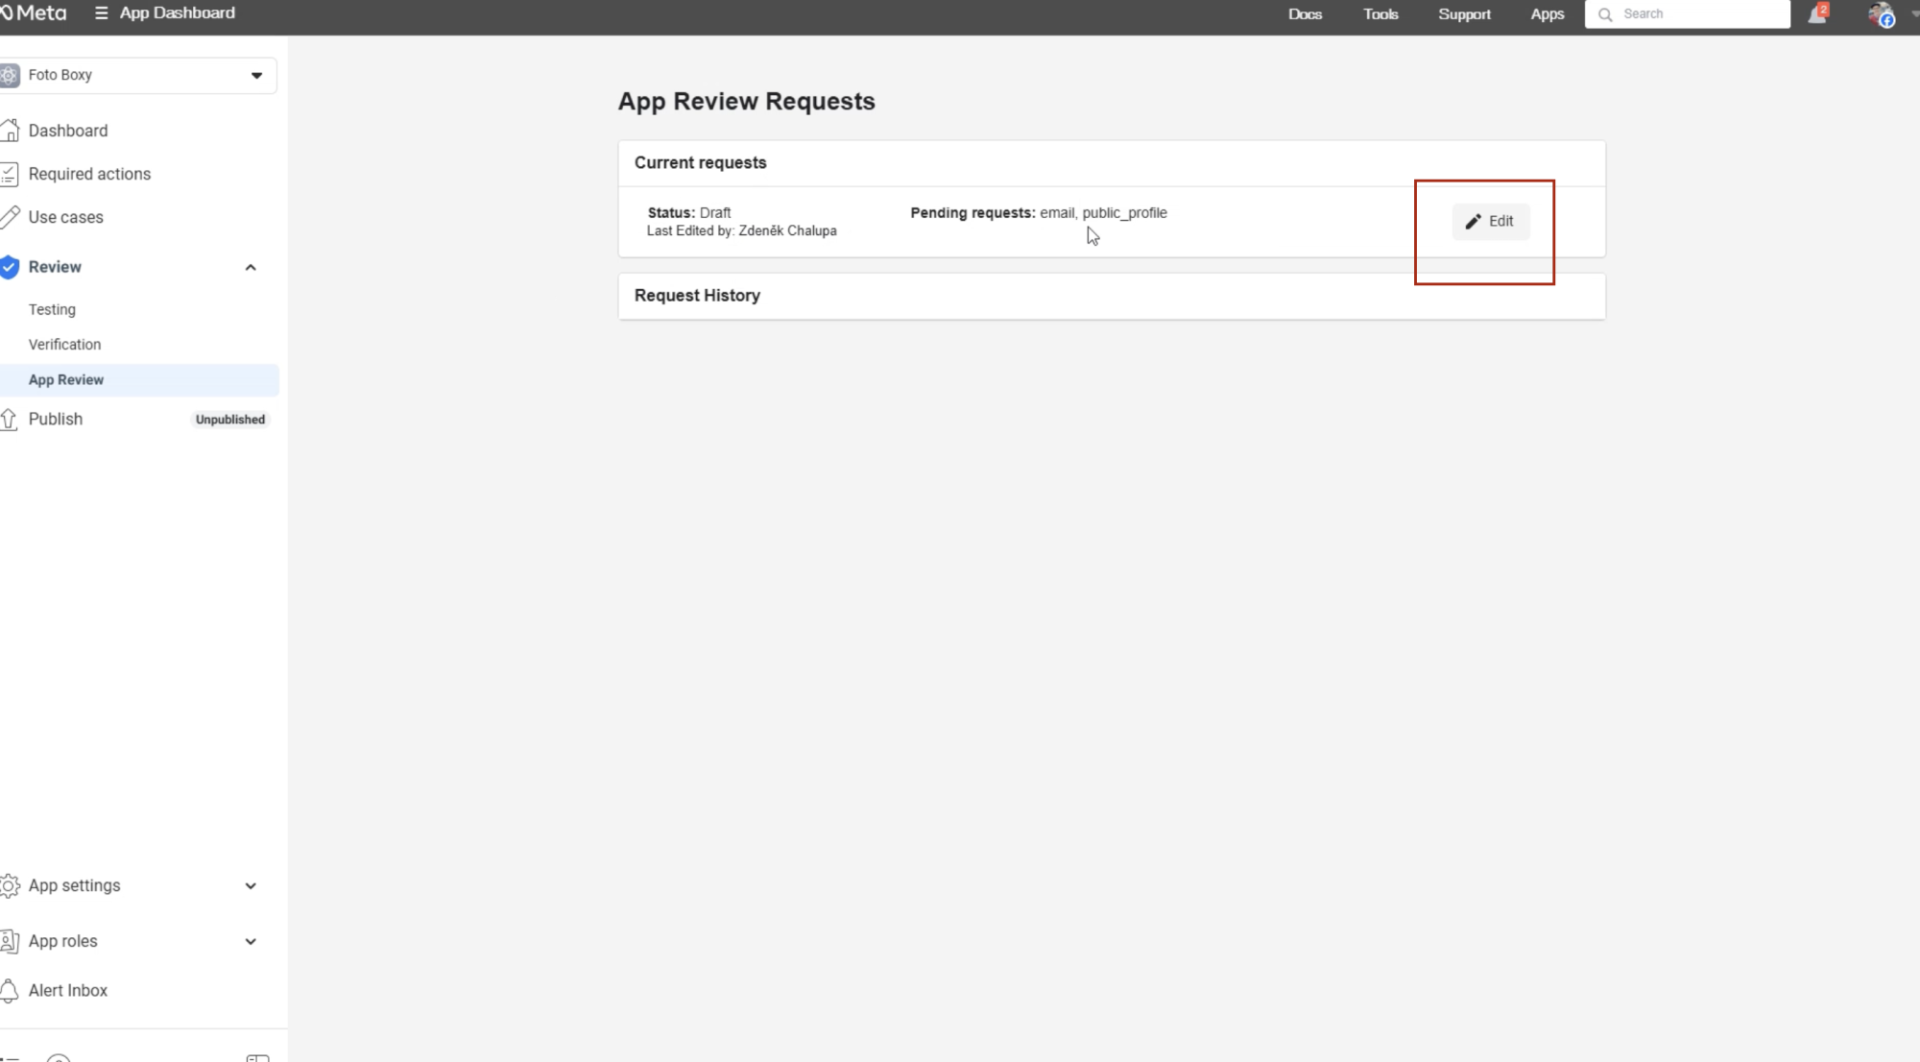The width and height of the screenshot is (1920, 1062).
Task: Click the App settings gear icon
Action: coord(10,886)
